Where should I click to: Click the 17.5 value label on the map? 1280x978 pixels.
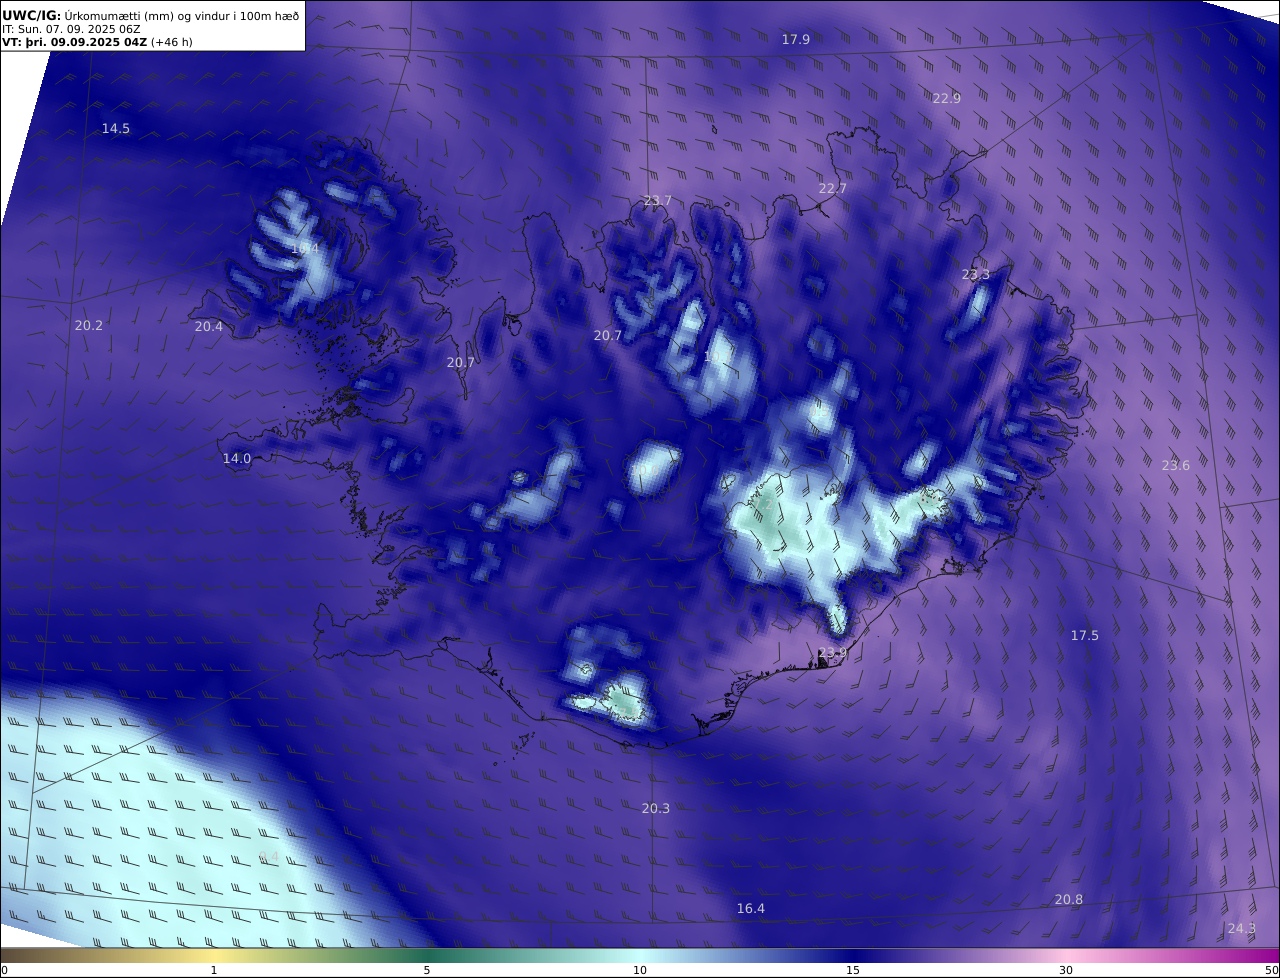[1085, 635]
